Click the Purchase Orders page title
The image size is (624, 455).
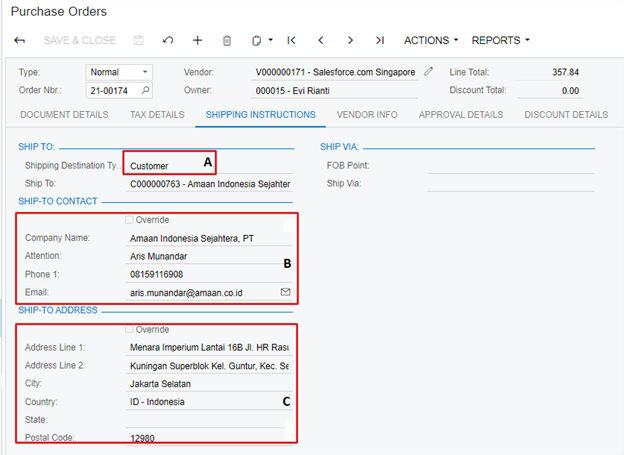click(59, 12)
